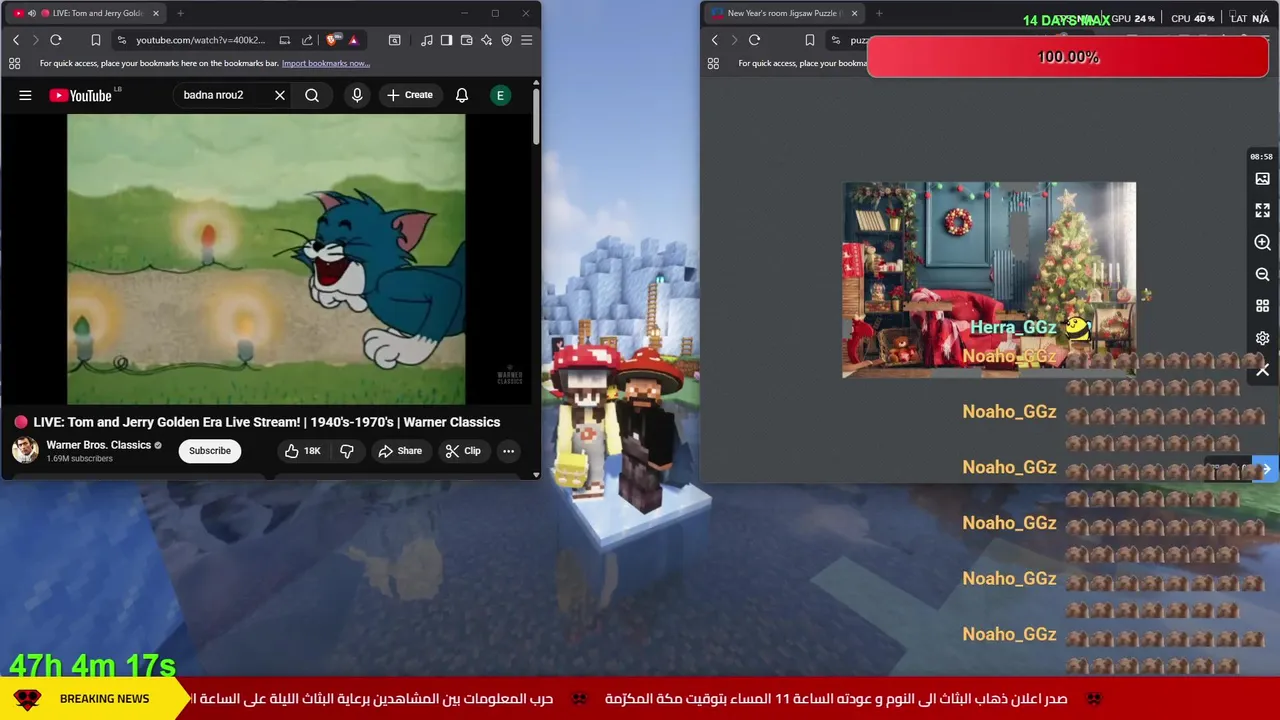Start voice search with the microphone icon
1280x720 pixels.
[x=357, y=95]
